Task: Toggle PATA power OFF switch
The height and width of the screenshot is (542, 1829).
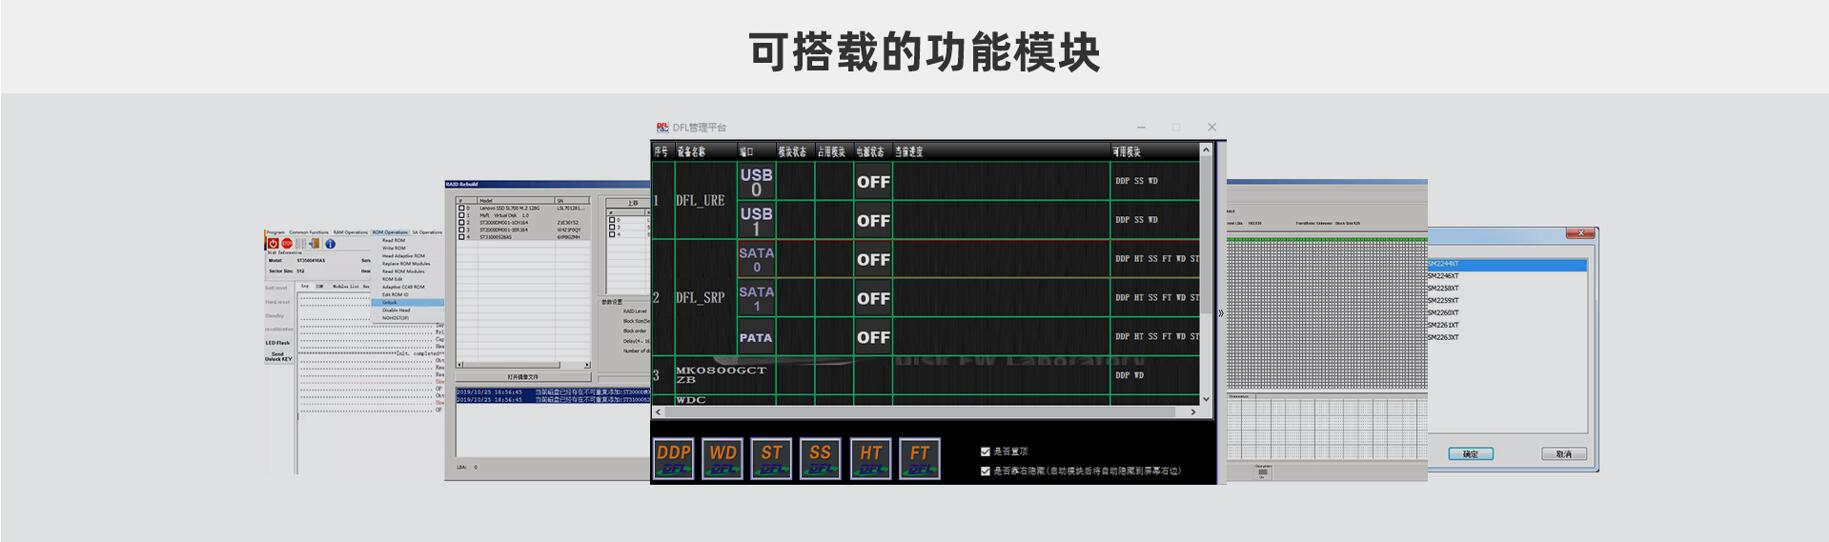Action: click(x=873, y=338)
